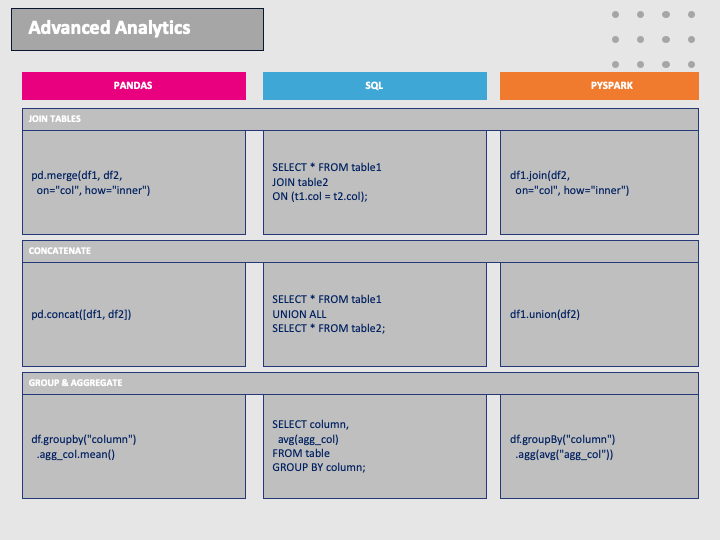Viewport: 720px width, 540px height.
Task: Select the pd.merge code box
Action: click(133, 182)
